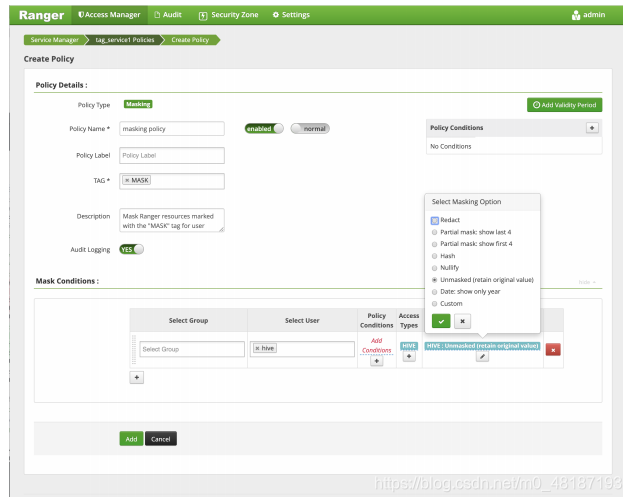Edit masking option with pencil icon

tap(482, 356)
